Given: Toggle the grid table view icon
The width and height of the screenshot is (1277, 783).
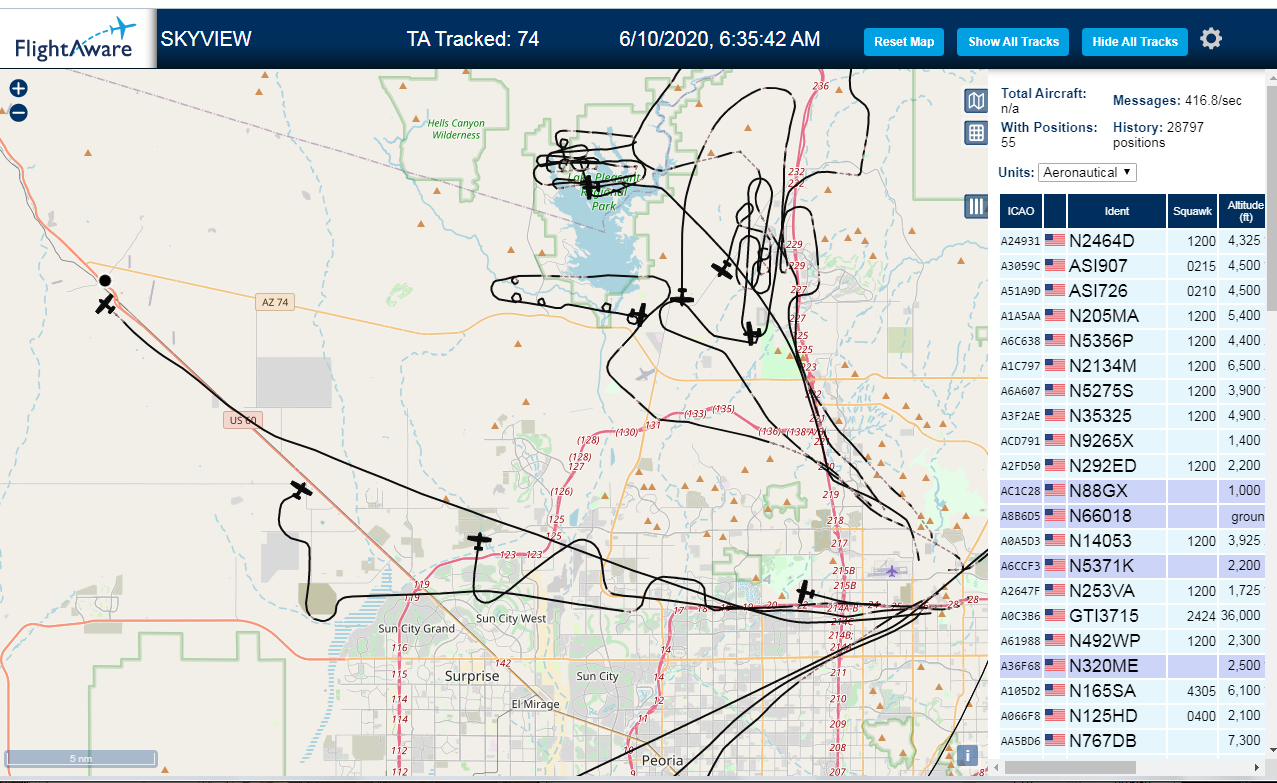Looking at the screenshot, I should tap(975, 133).
